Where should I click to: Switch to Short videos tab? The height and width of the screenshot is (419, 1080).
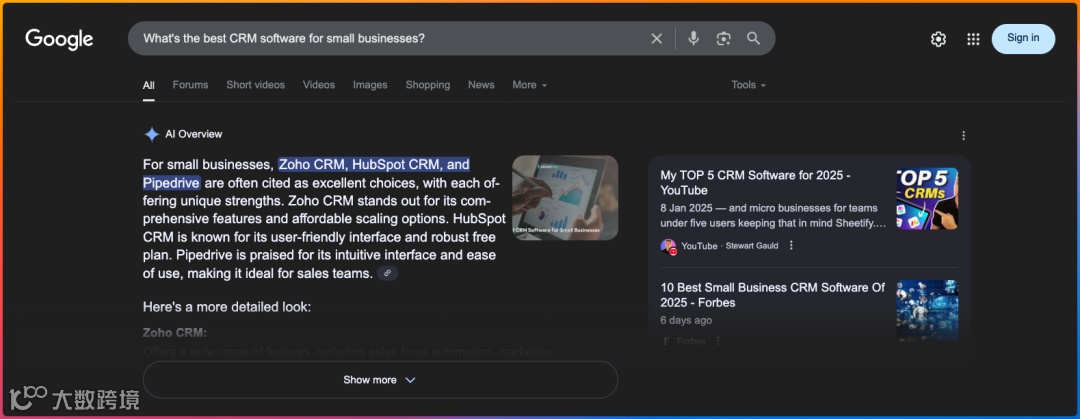coord(256,85)
